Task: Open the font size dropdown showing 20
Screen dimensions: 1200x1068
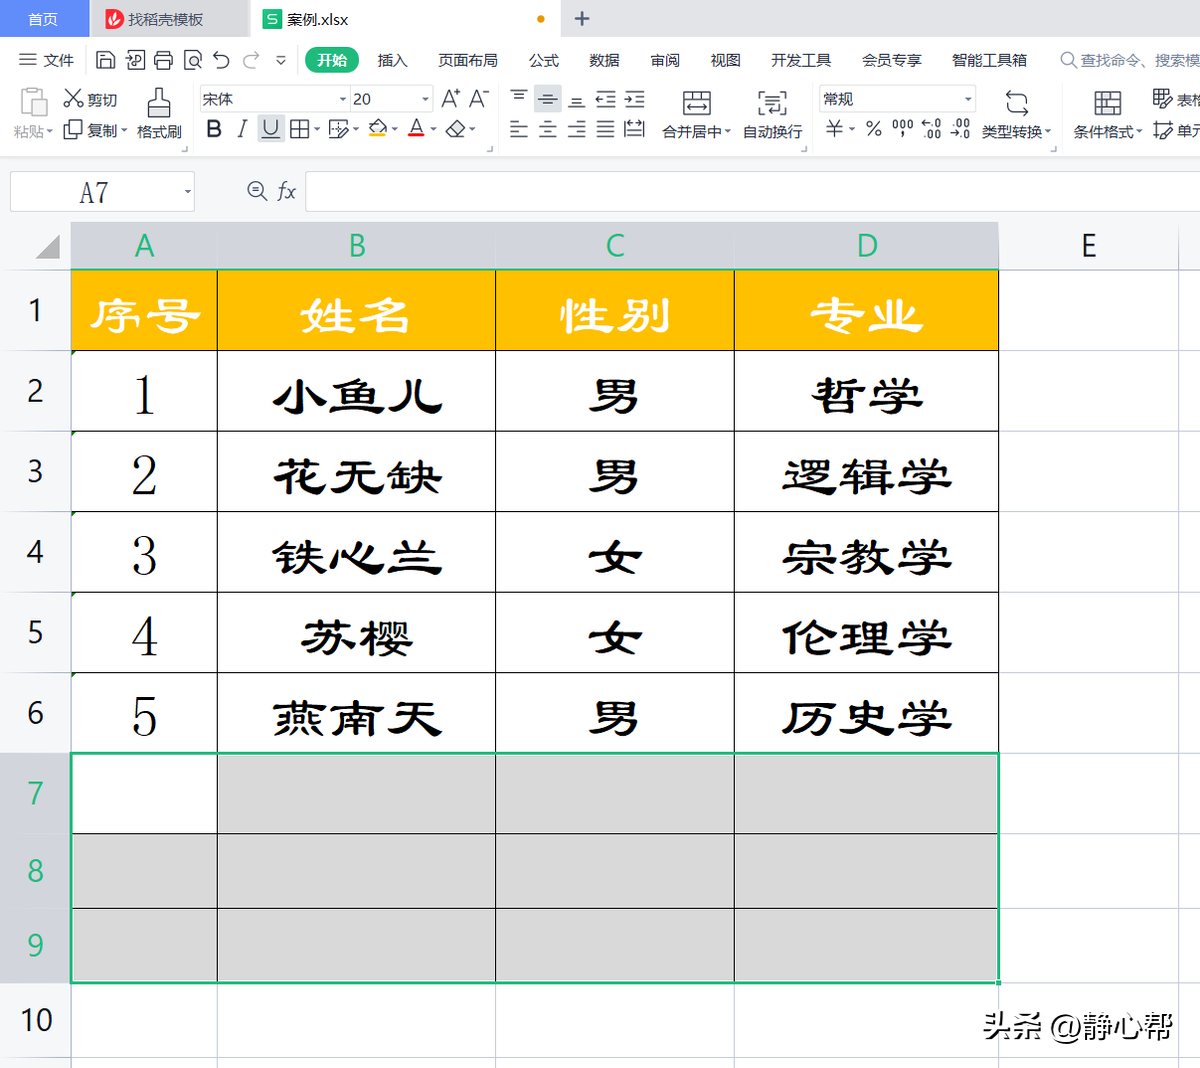Action: (425, 99)
